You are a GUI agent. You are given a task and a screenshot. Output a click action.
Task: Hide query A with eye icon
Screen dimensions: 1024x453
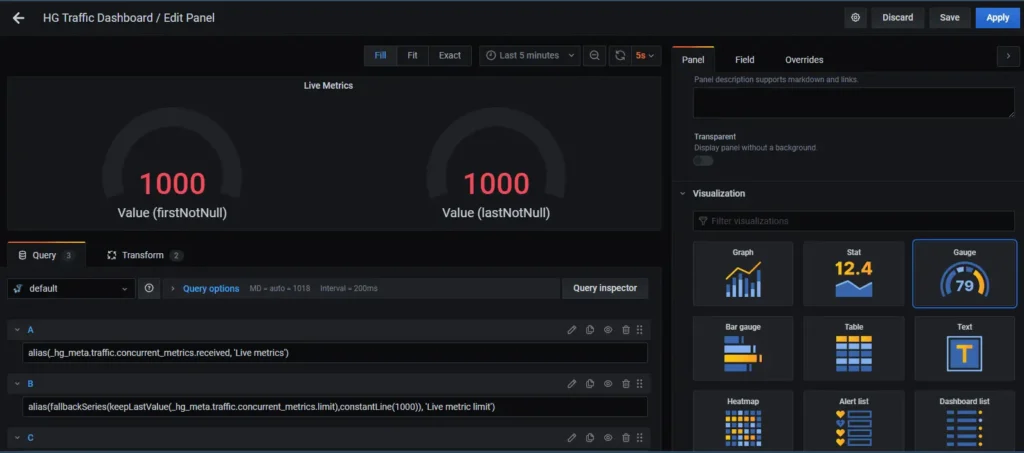point(608,330)
